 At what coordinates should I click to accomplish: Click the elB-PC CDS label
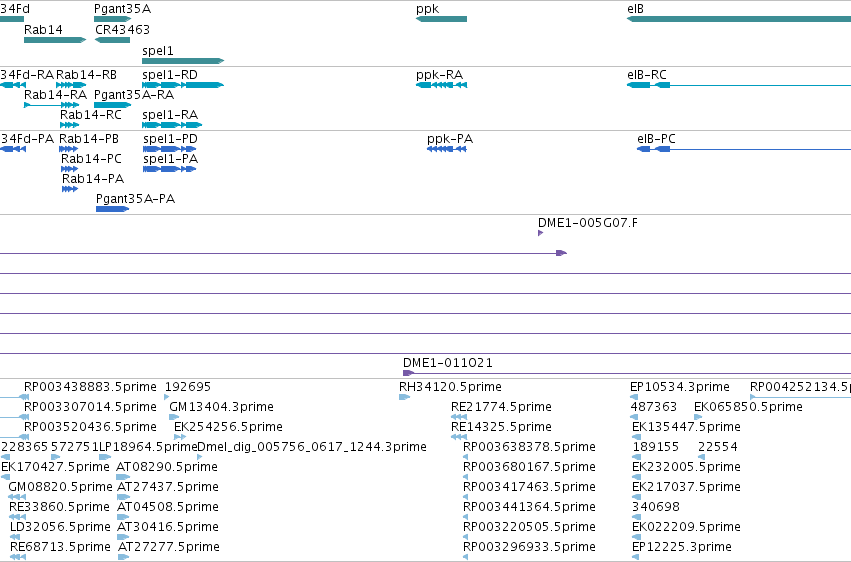tap(656, 138)
